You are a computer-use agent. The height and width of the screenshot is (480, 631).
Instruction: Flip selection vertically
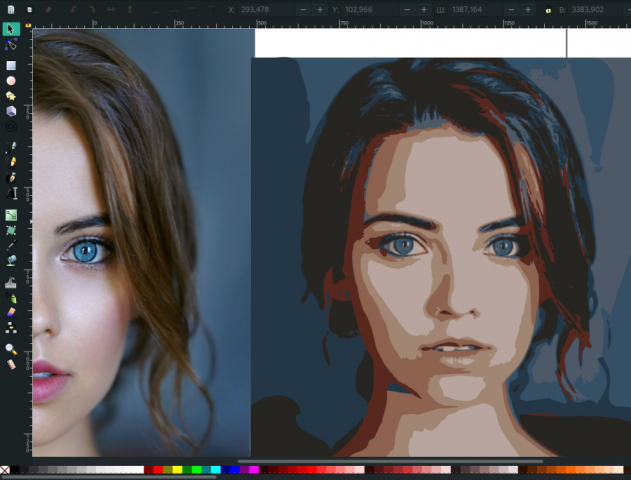point(130,10)
